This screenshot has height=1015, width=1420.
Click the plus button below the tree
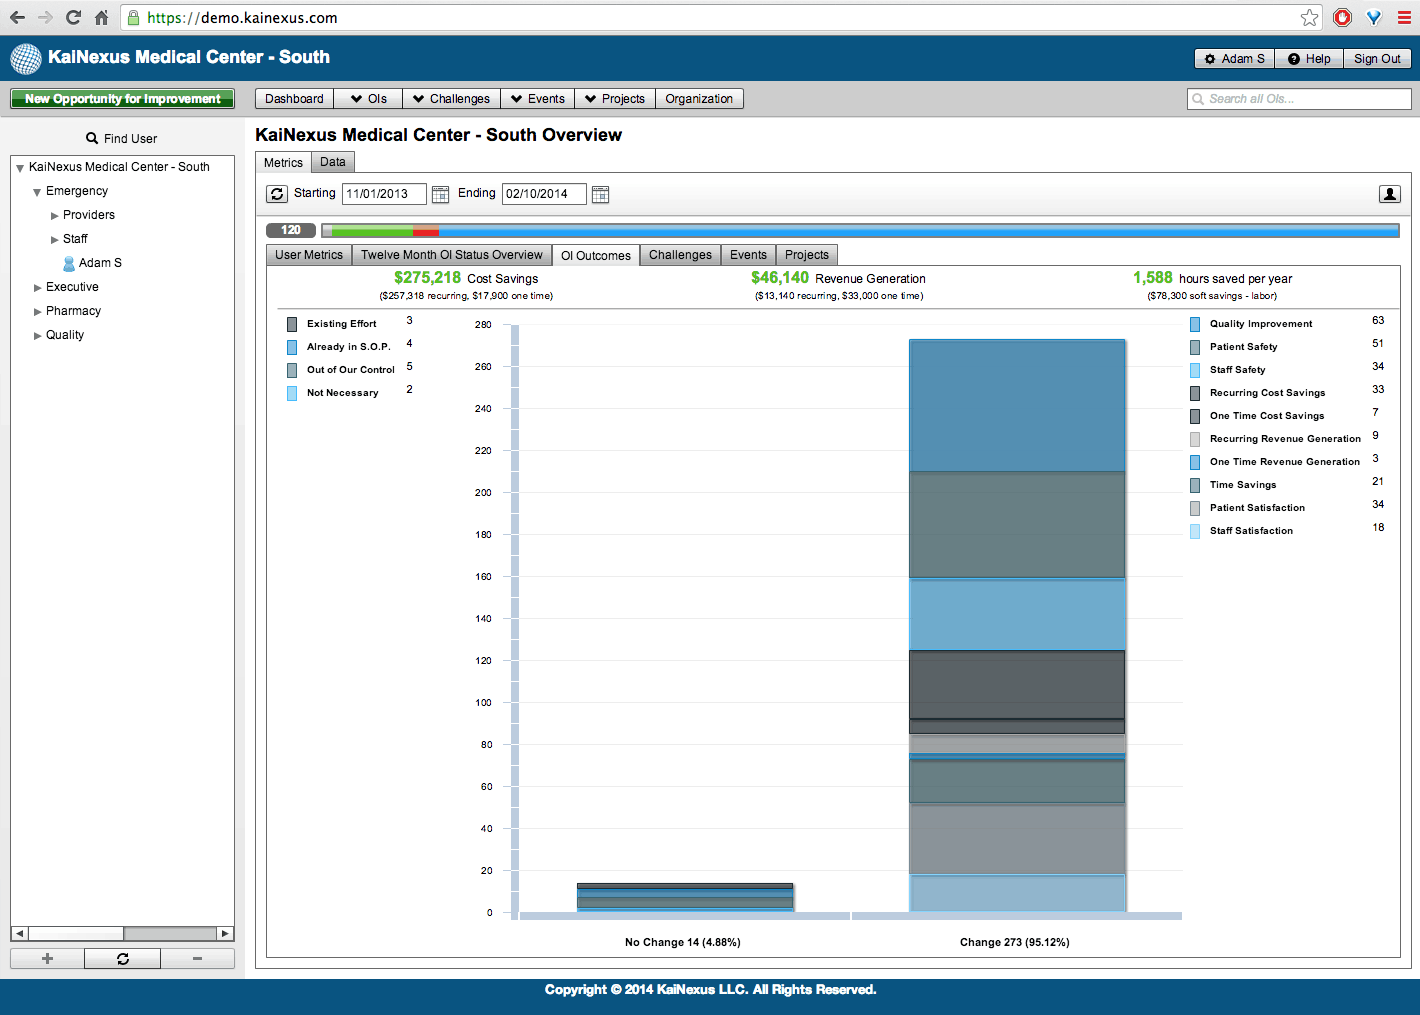coord(47,958)
